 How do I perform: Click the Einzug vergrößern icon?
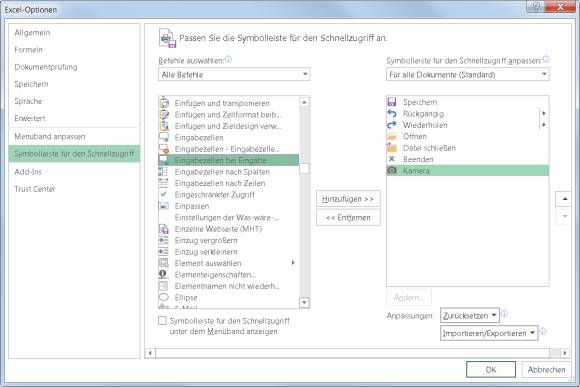point(163,240)
